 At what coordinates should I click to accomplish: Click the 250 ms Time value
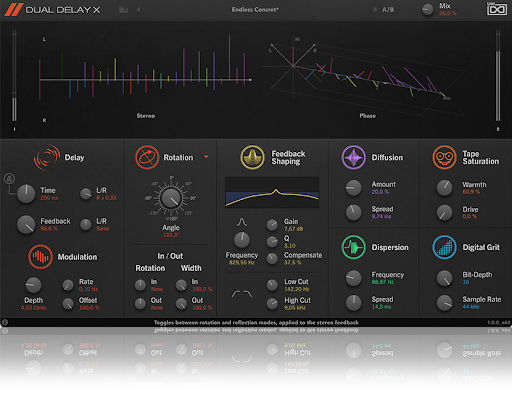[x=49, y=198]
